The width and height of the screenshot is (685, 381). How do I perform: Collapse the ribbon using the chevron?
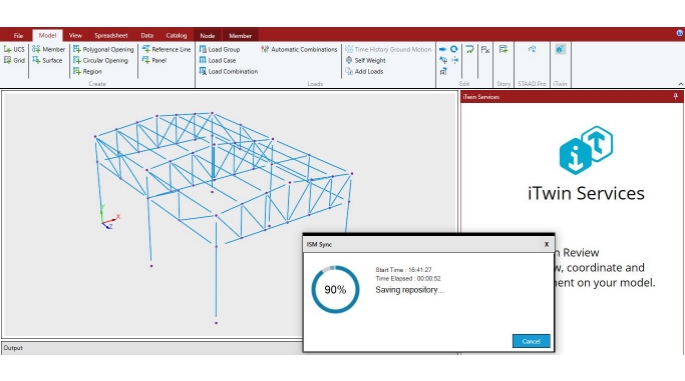point(681,84)
